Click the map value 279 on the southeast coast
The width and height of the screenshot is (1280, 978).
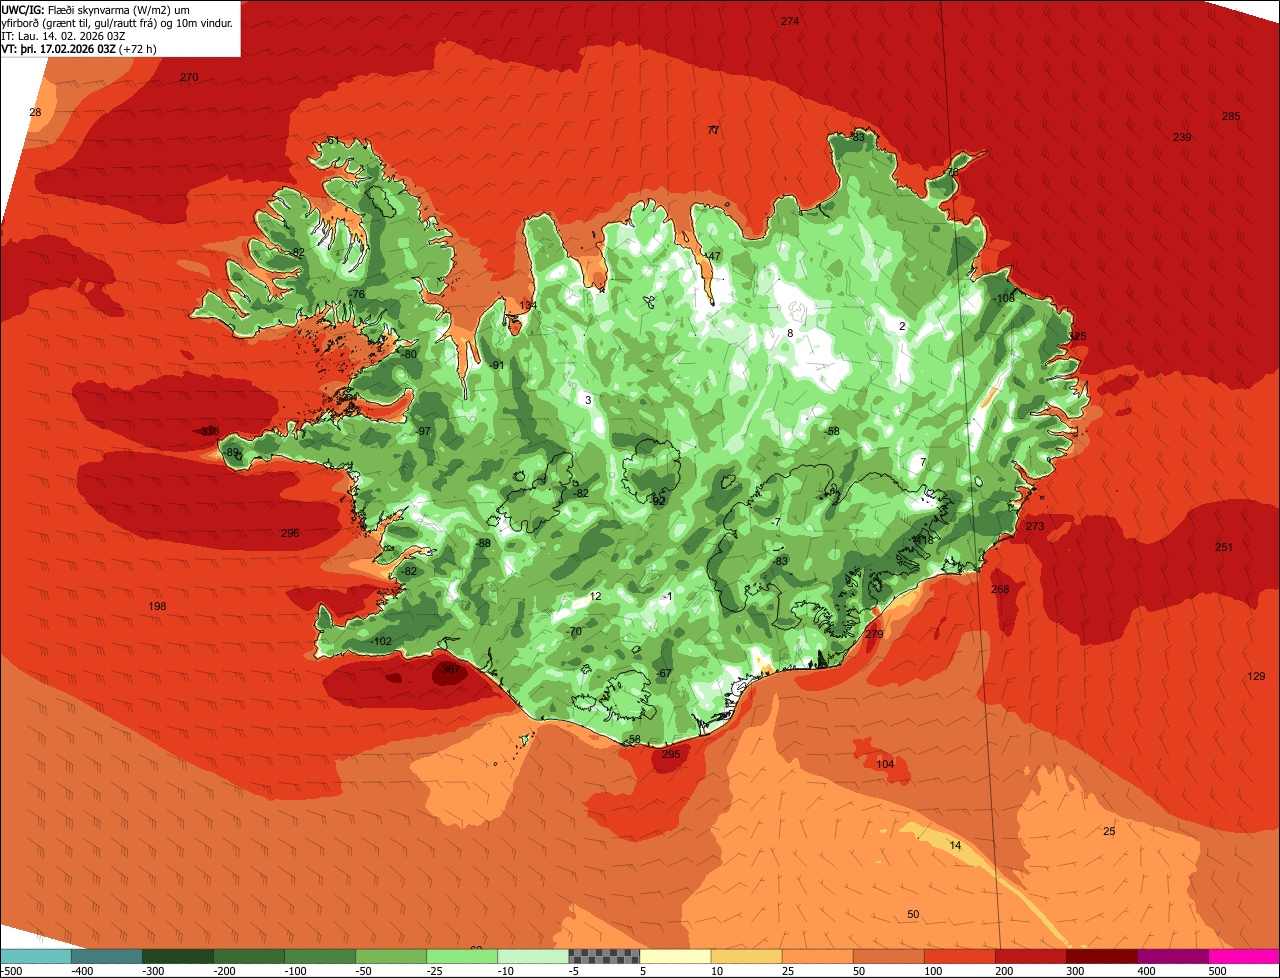tap(874, 634)
